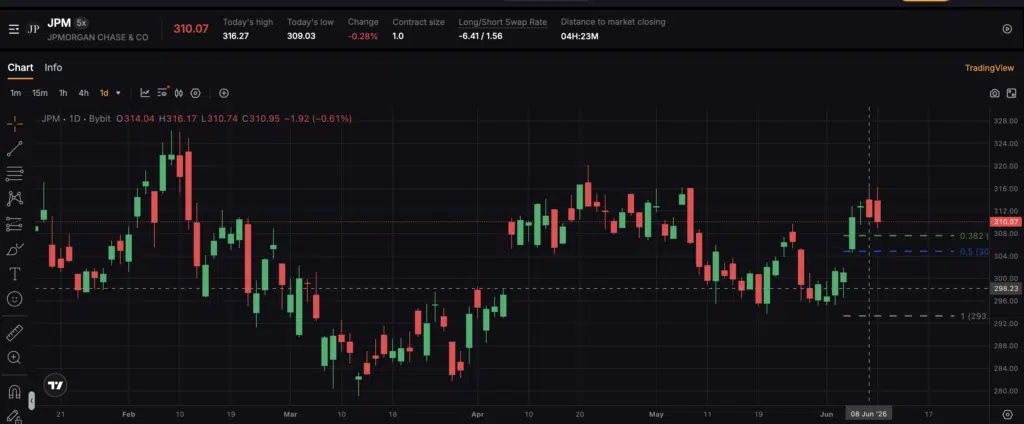The width and height of the screenshot is (1024, 424).
Task: Select the forecasting and measurement tool
Action: [14, 224]
